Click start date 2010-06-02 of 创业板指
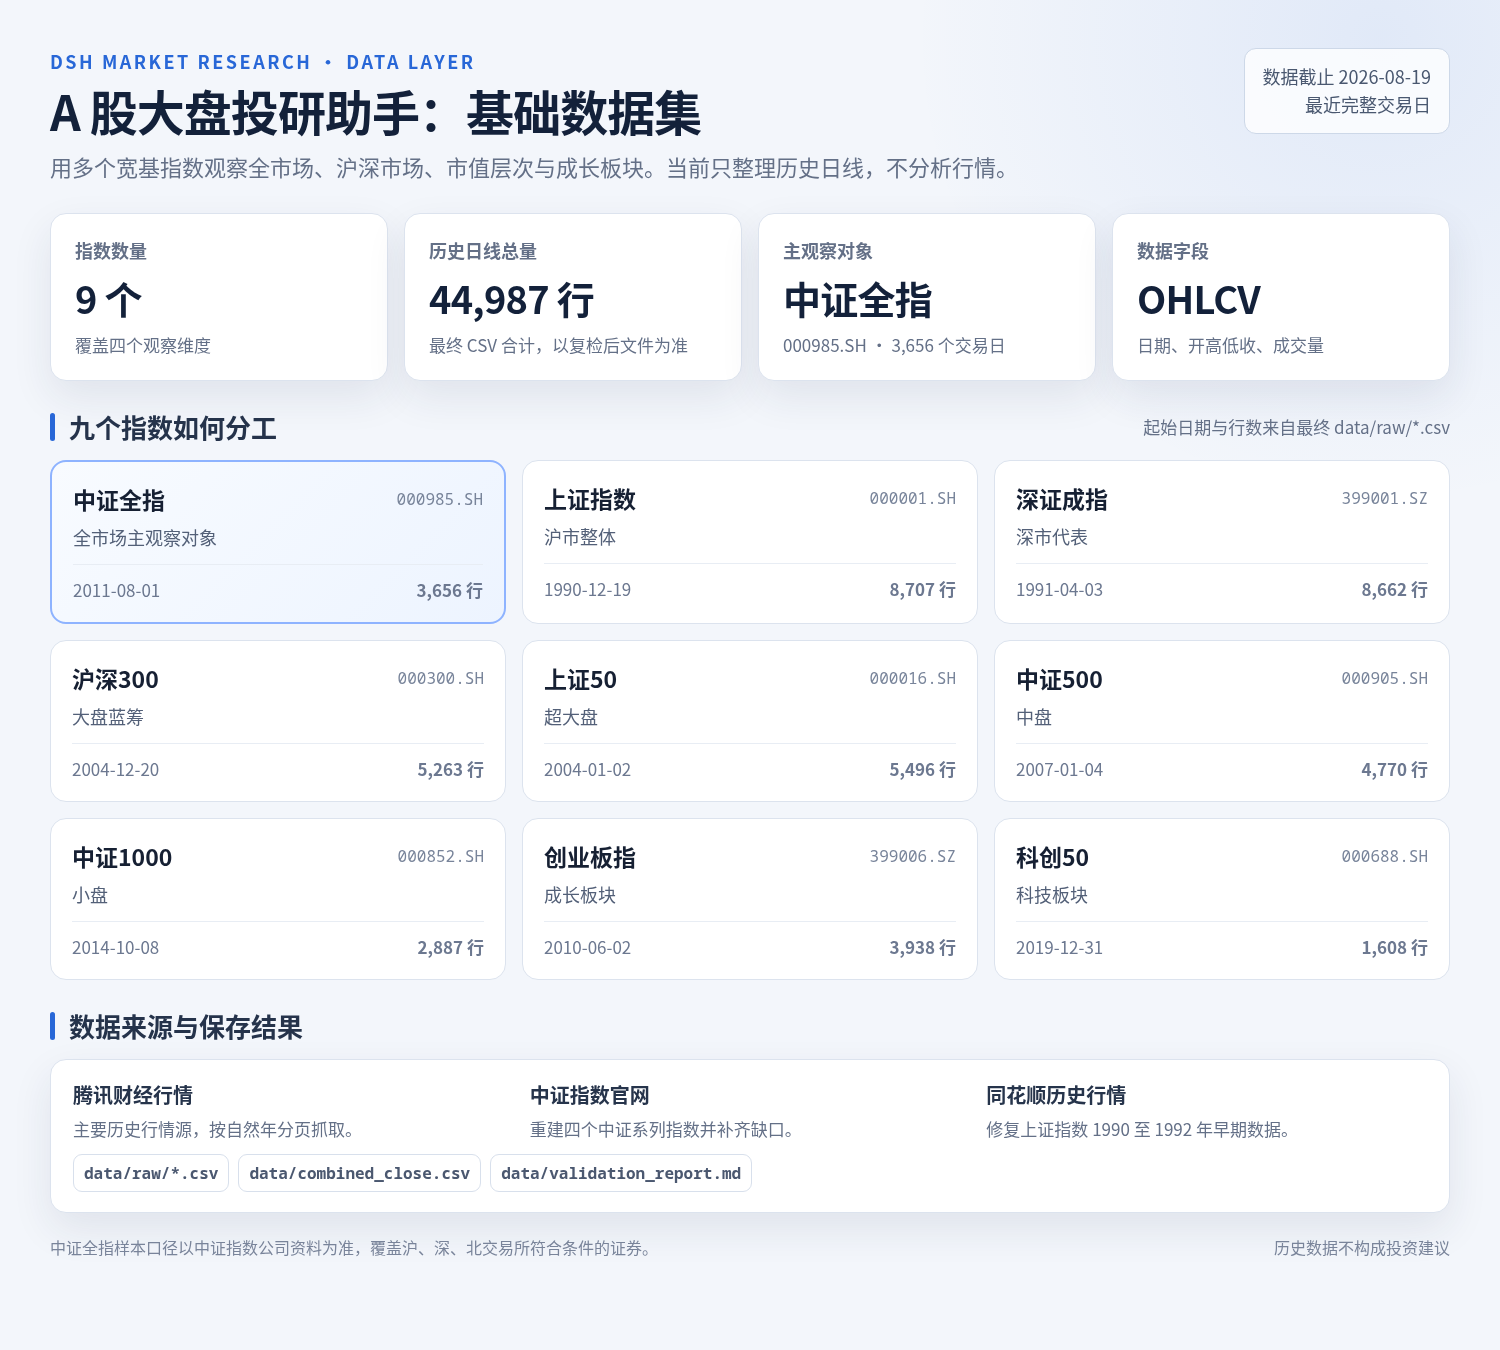1500x1350 pixels. [588, 948]
